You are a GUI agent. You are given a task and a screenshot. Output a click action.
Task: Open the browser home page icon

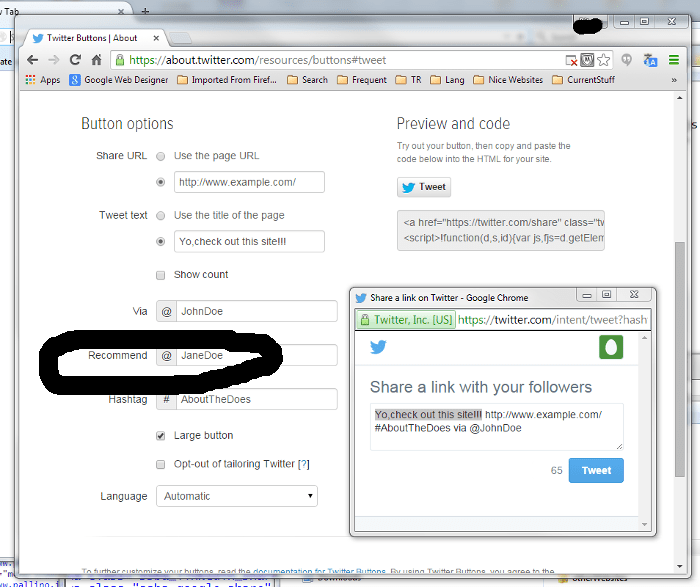point(96,60)
